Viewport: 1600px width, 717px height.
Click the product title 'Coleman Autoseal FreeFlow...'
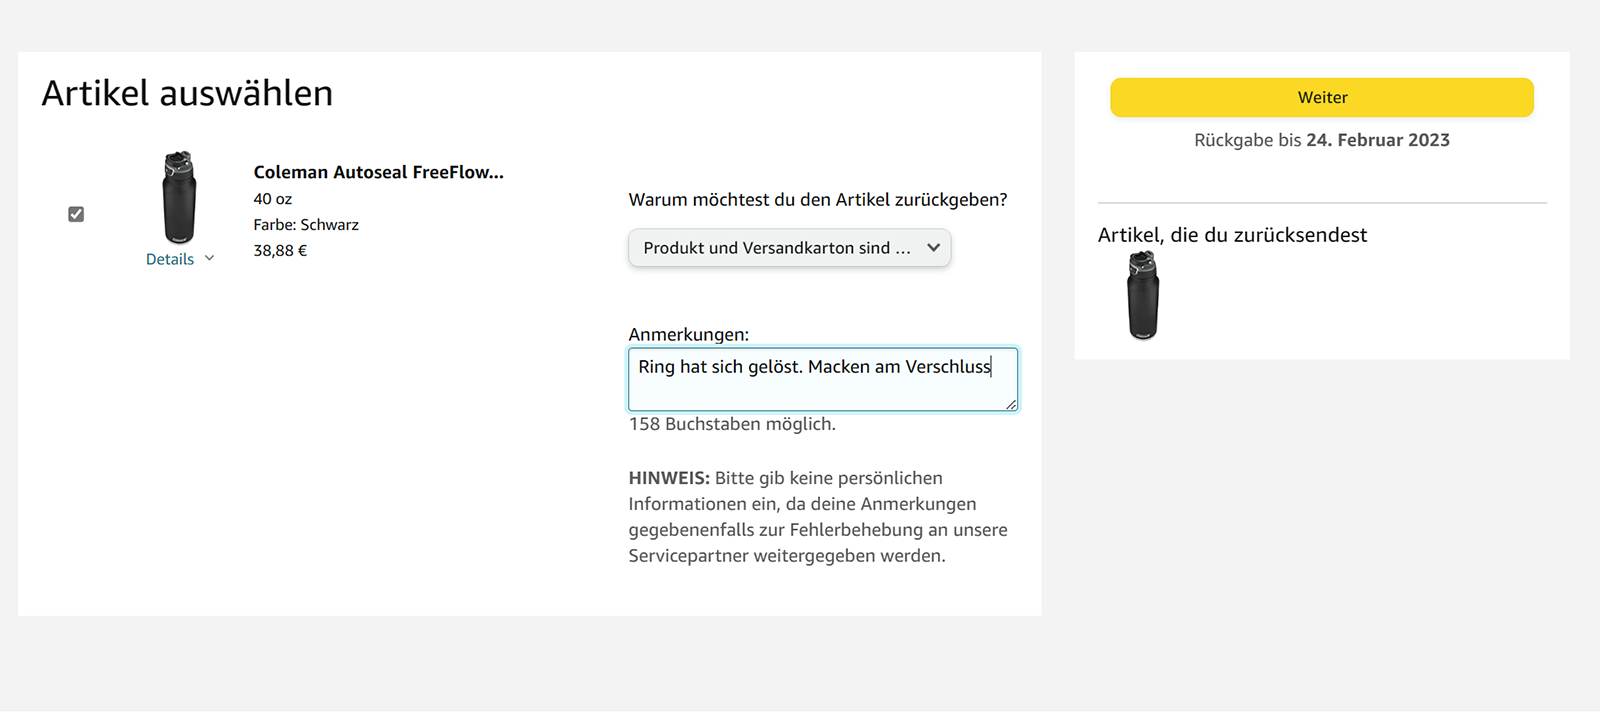(x=378, y=172)
